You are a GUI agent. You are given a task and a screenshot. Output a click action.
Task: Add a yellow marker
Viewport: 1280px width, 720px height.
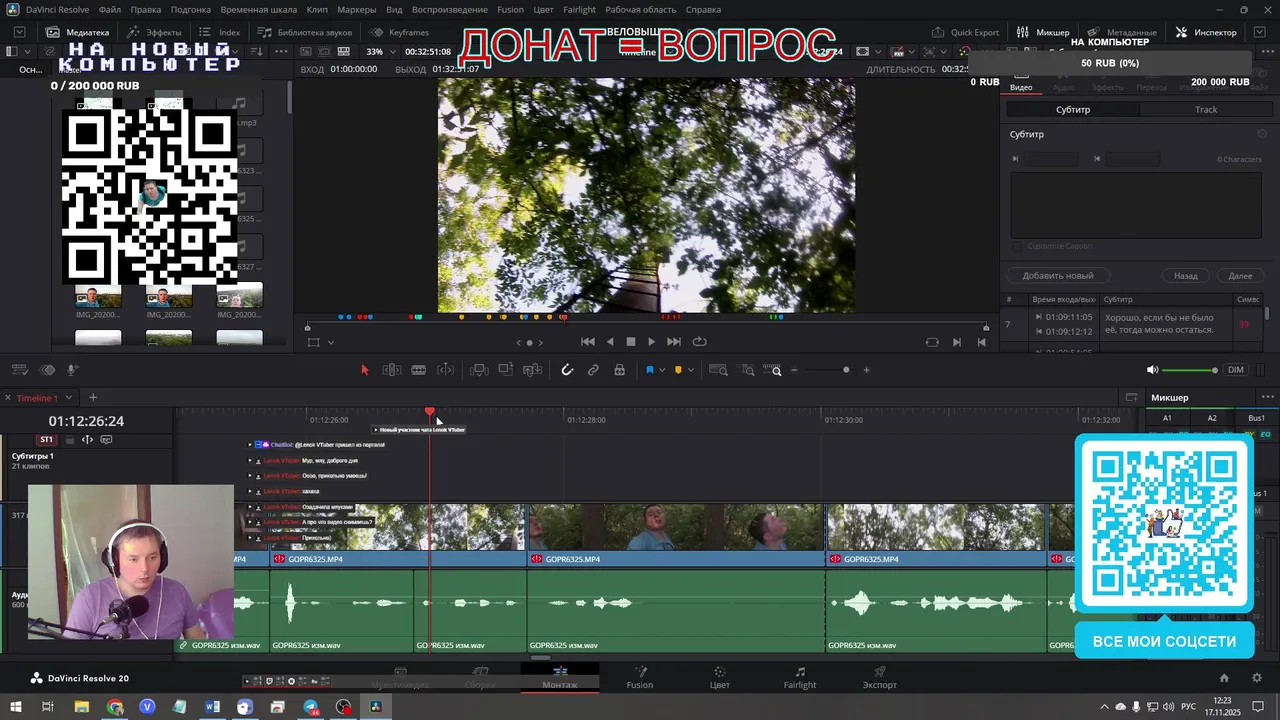click(x=678, y=370)
